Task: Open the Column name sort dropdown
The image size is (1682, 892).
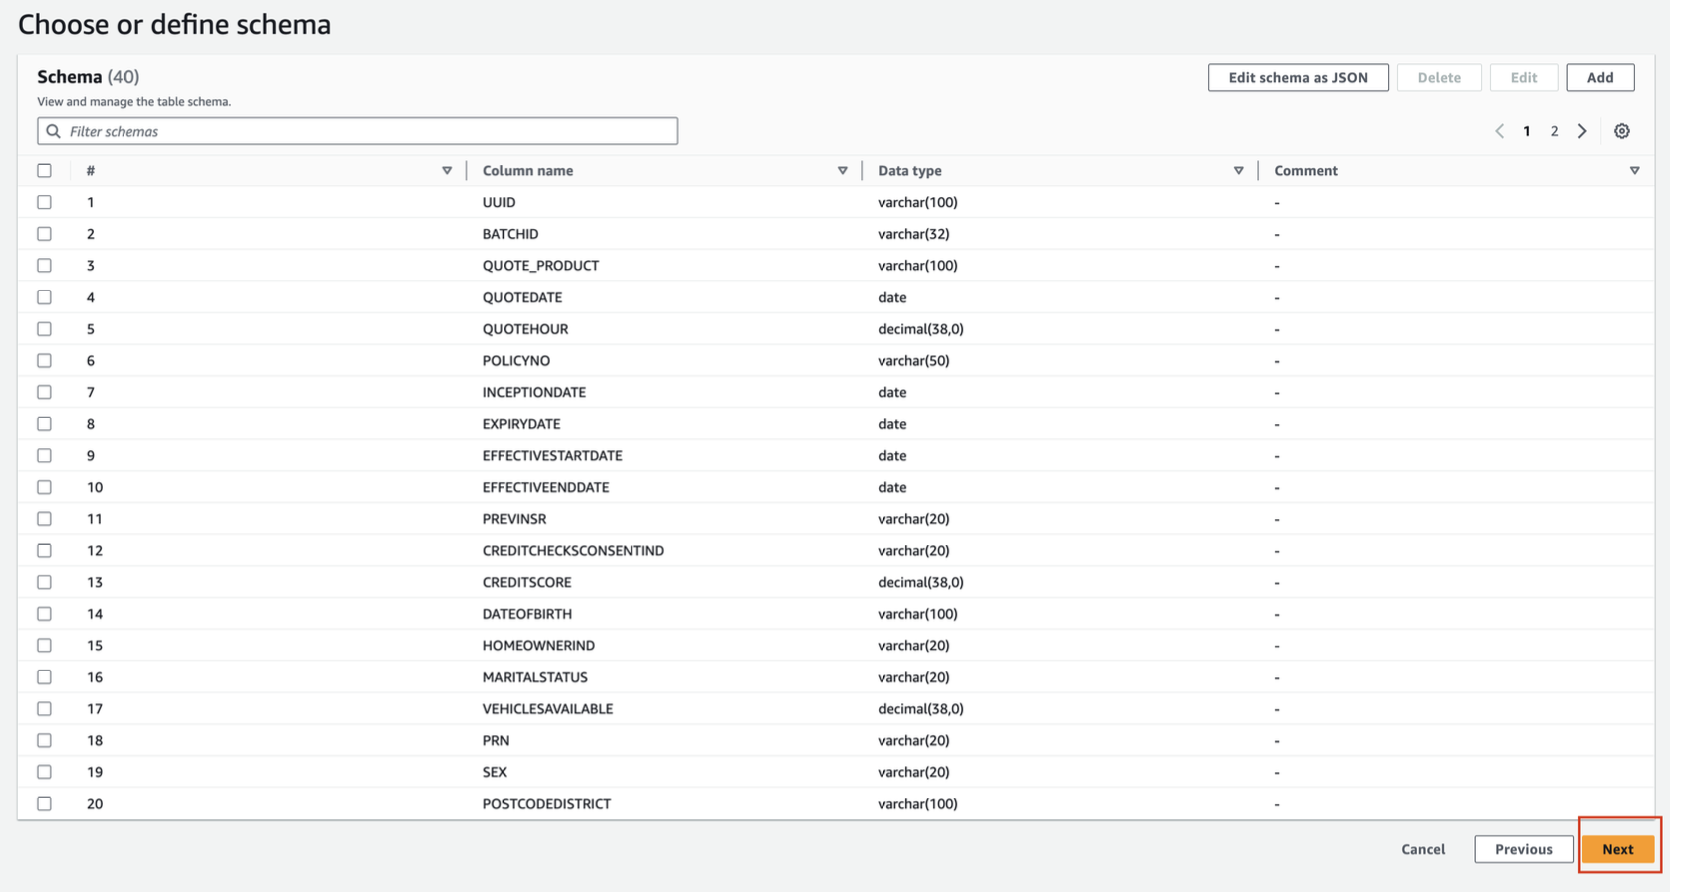Action: 842,171
